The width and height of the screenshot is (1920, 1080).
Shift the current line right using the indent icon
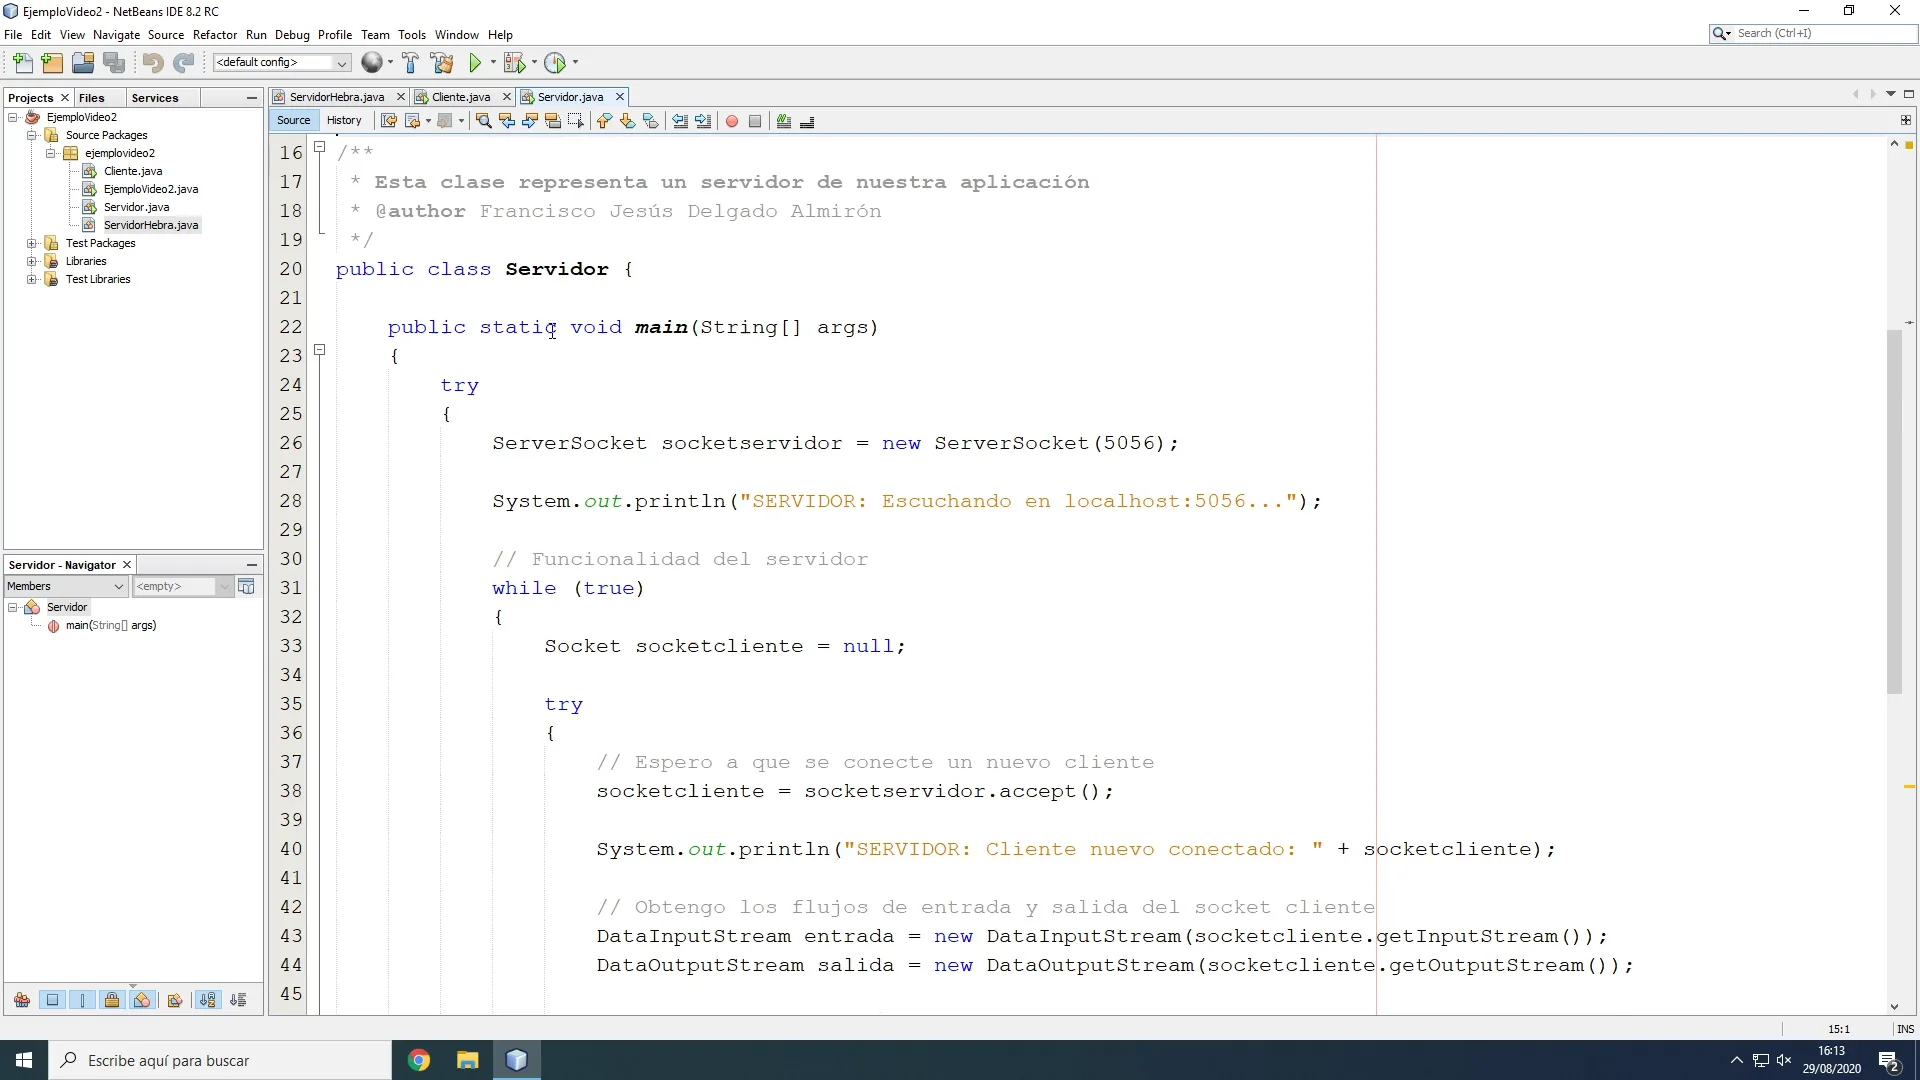(x=704, y=120)
